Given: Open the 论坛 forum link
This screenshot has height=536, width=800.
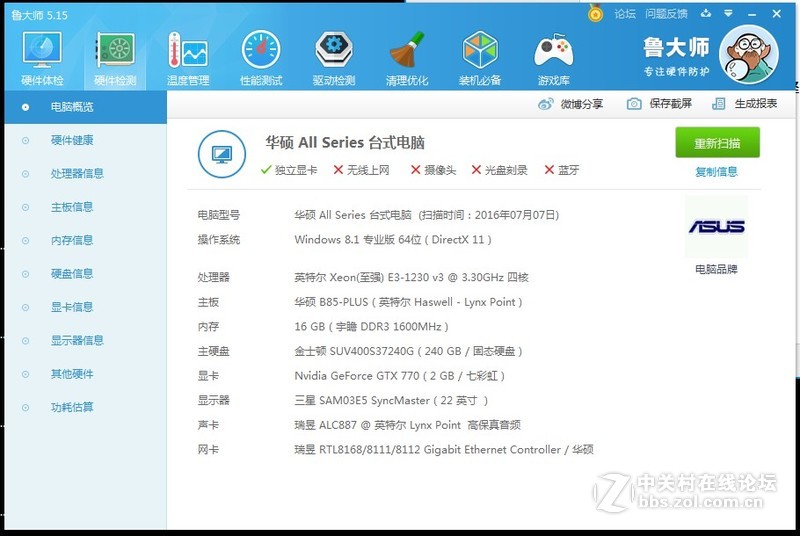Looking at the screenshot, I should 625,14.
